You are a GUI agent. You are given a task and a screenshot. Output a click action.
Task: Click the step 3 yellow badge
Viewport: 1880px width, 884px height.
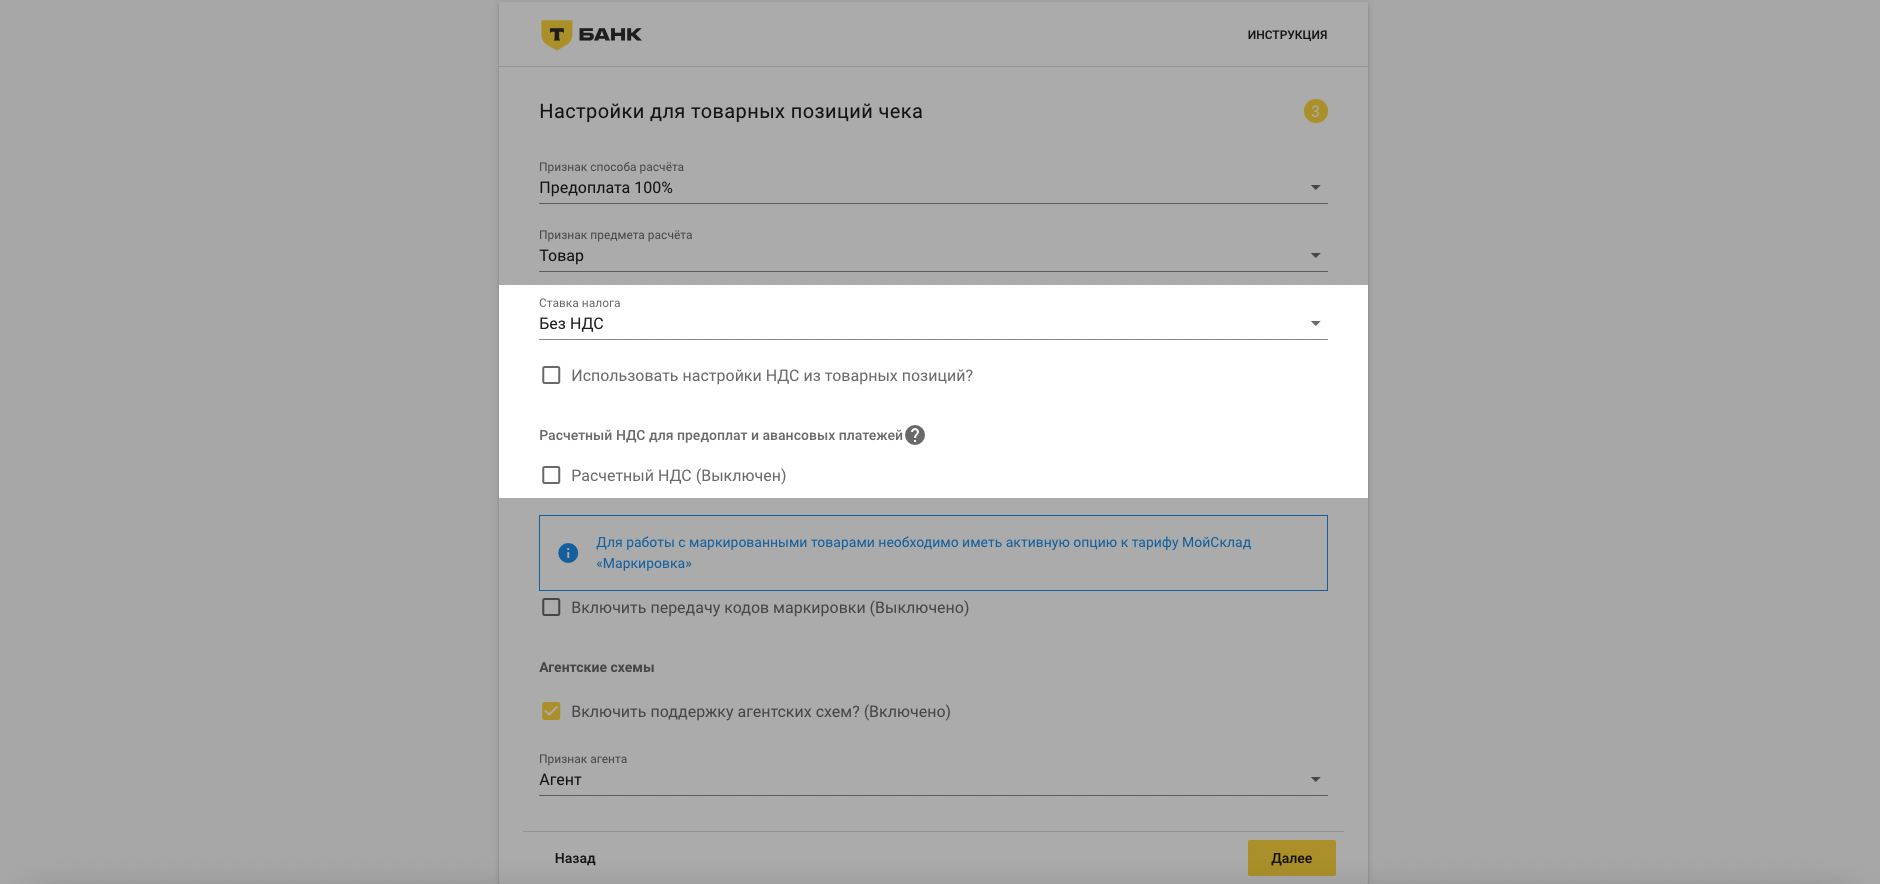(1315, 111)
